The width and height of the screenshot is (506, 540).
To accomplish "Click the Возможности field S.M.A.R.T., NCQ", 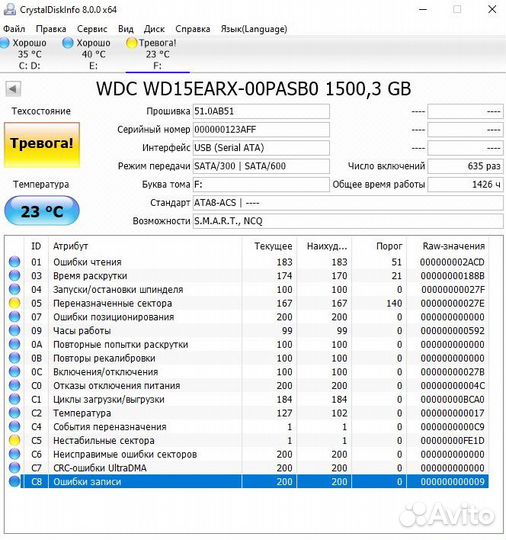I will point(348,221).
